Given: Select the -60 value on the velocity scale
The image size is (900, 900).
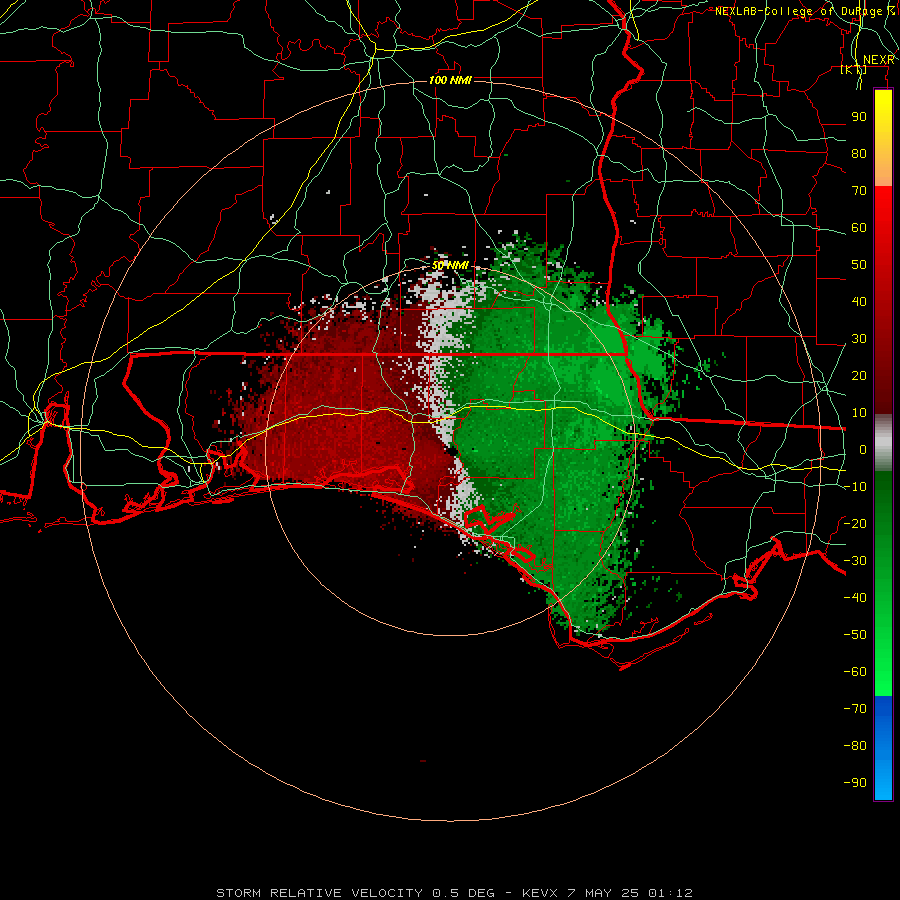Looking at the screenshot, I should pos(855,672).
